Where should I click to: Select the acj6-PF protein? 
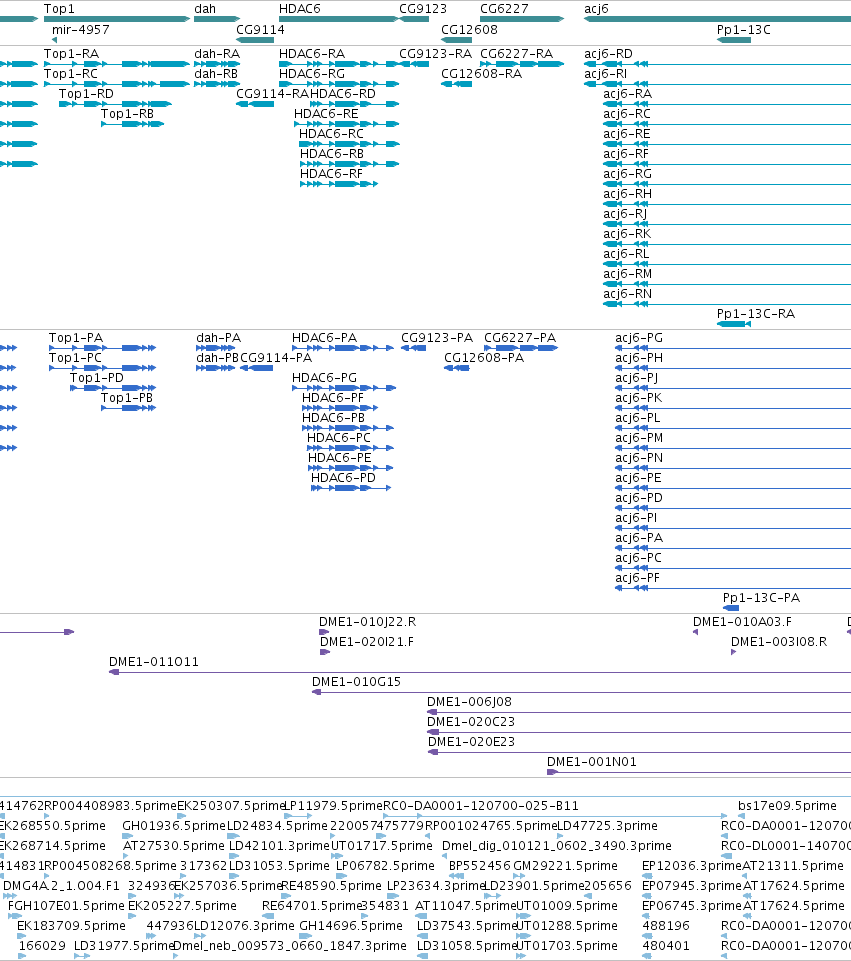(x=733, y=588)
